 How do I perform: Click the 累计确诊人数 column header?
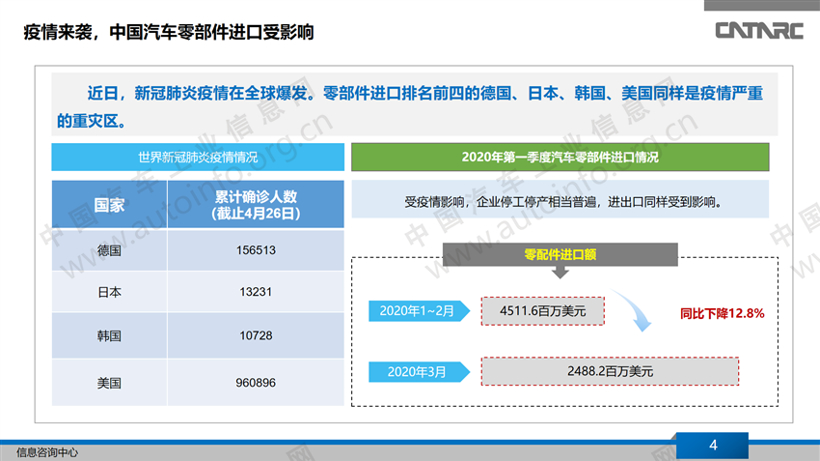click(255, 205)
